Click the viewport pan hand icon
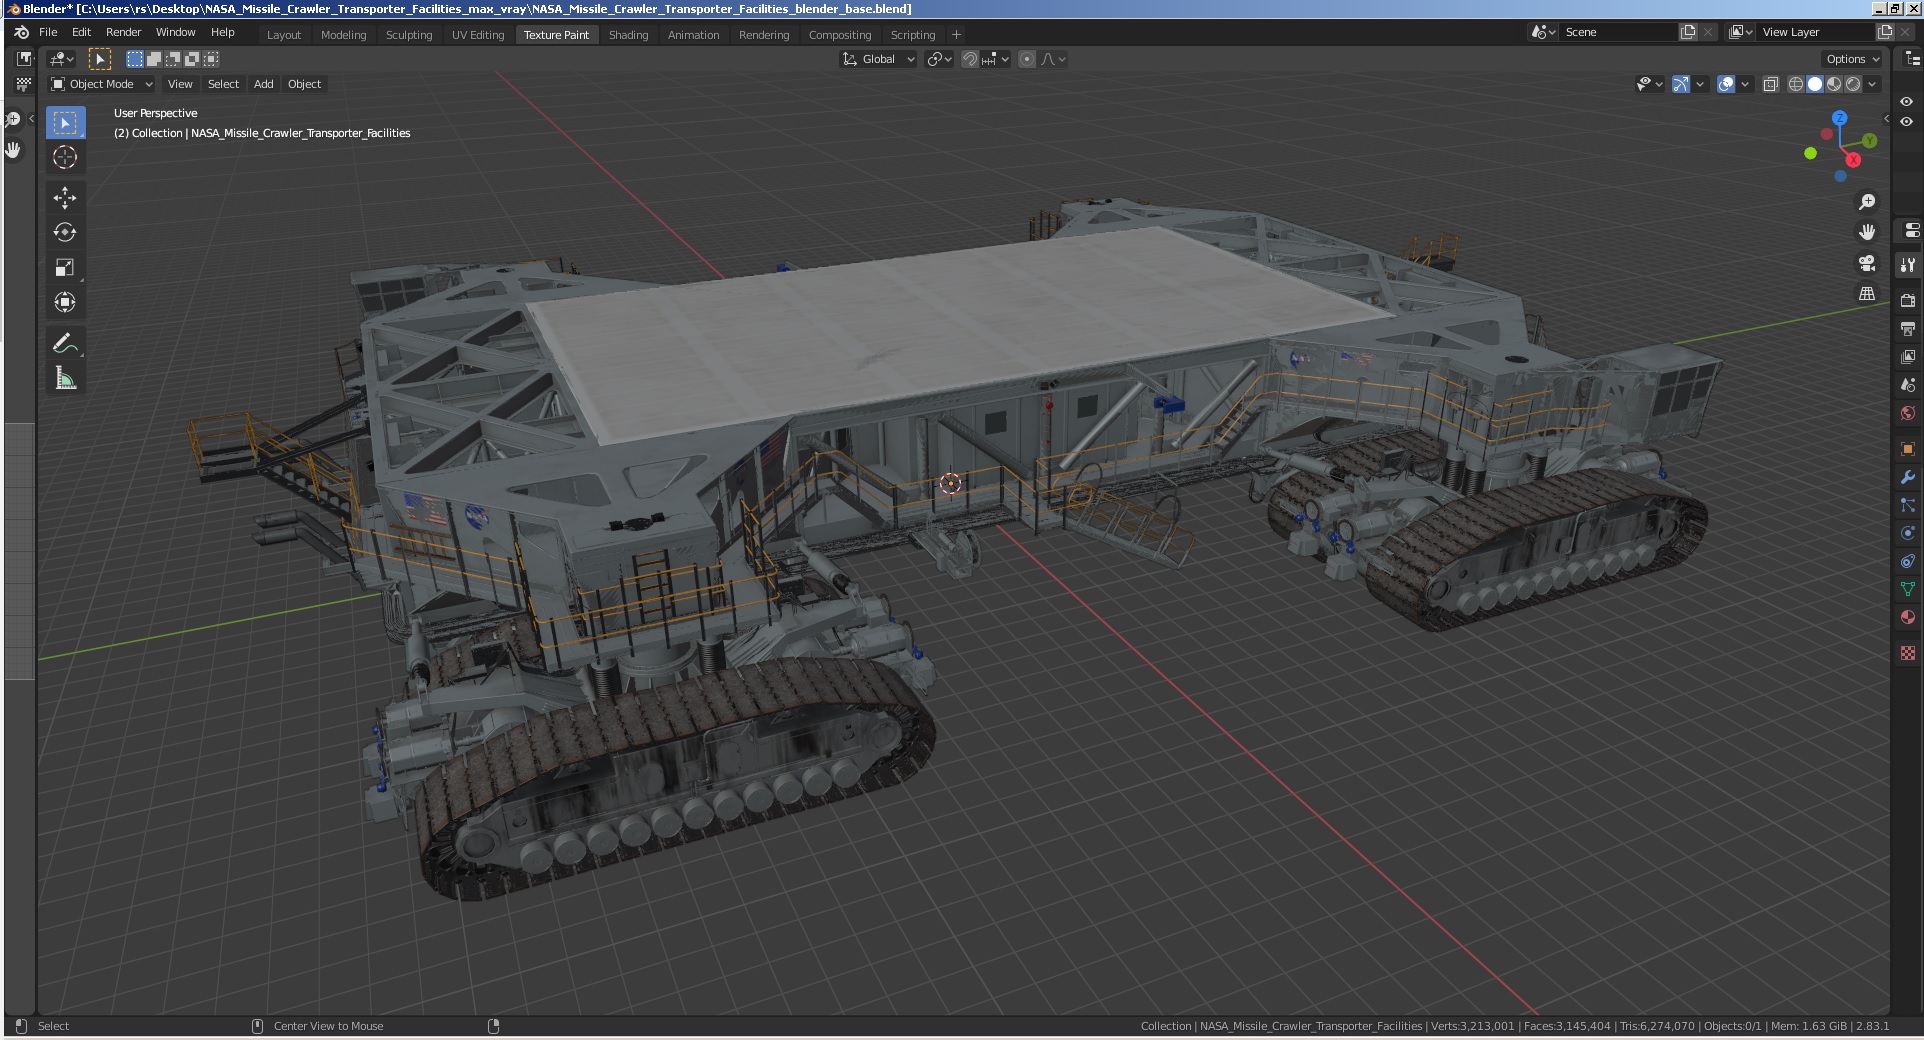 tap(1867, 232)
